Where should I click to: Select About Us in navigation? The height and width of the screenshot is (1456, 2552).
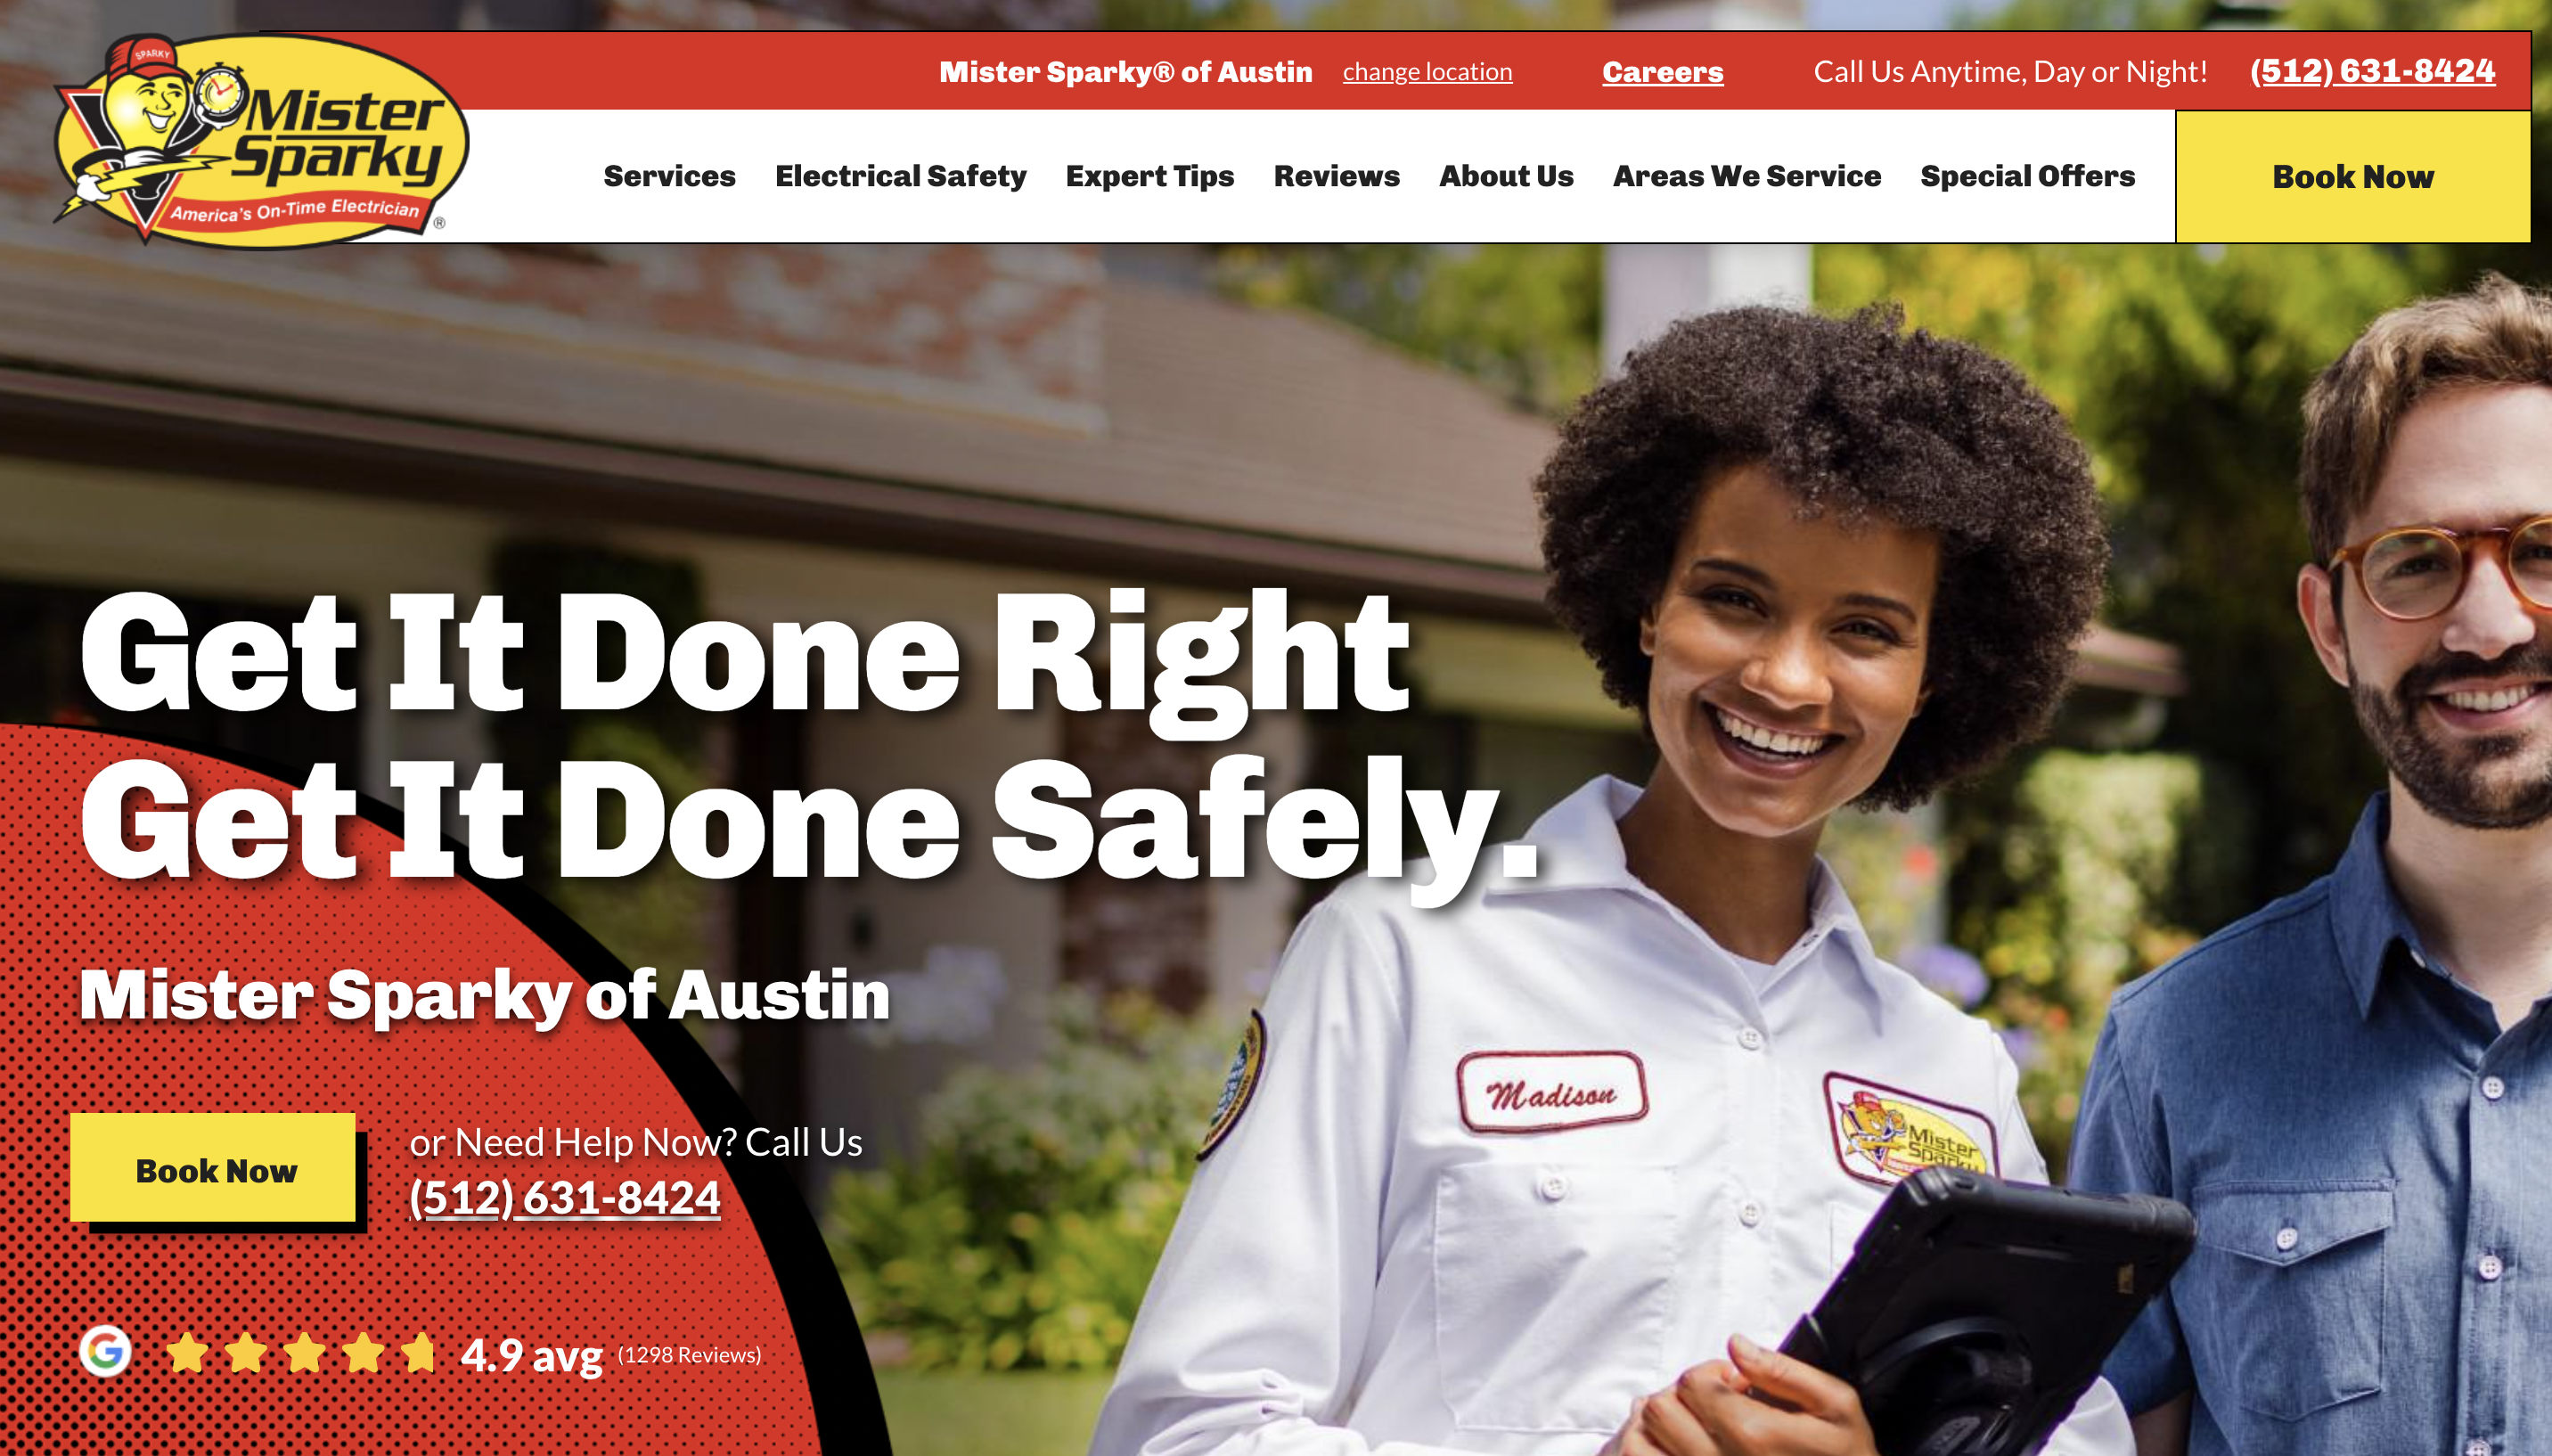1506,176
